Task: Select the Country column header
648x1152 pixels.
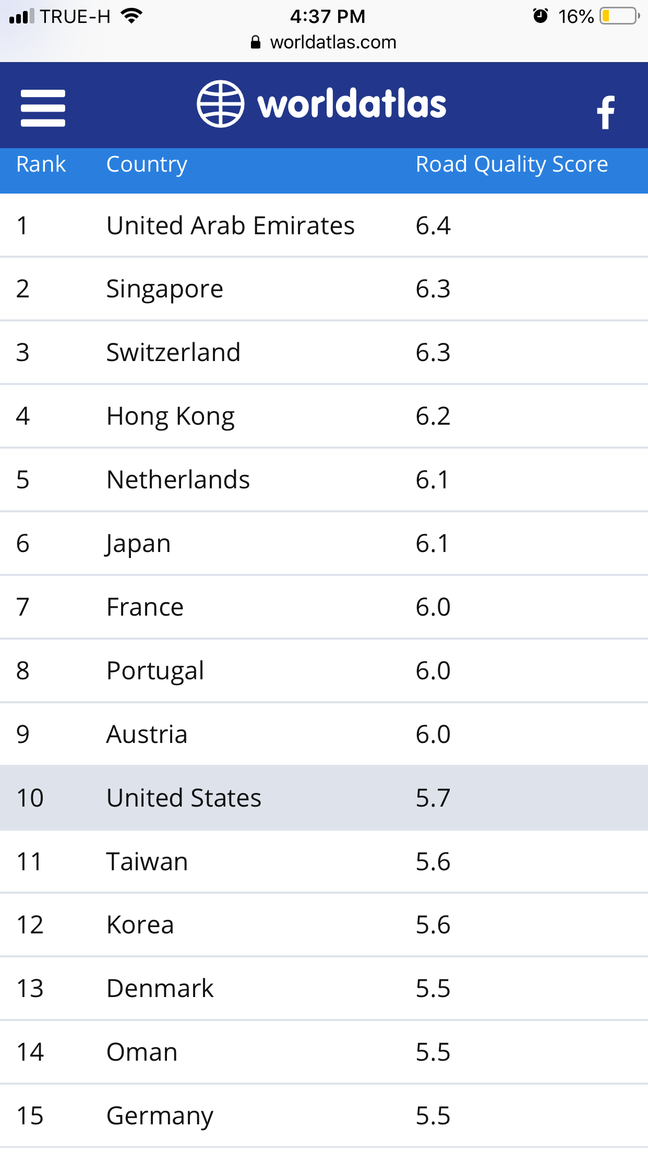Action: point(147,165)
